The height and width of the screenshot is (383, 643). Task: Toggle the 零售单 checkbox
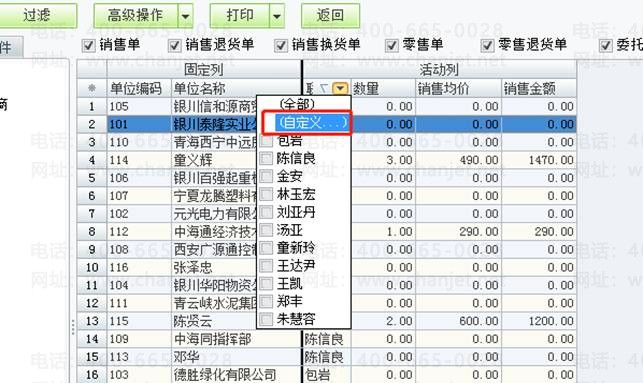(x=392, y=45)
